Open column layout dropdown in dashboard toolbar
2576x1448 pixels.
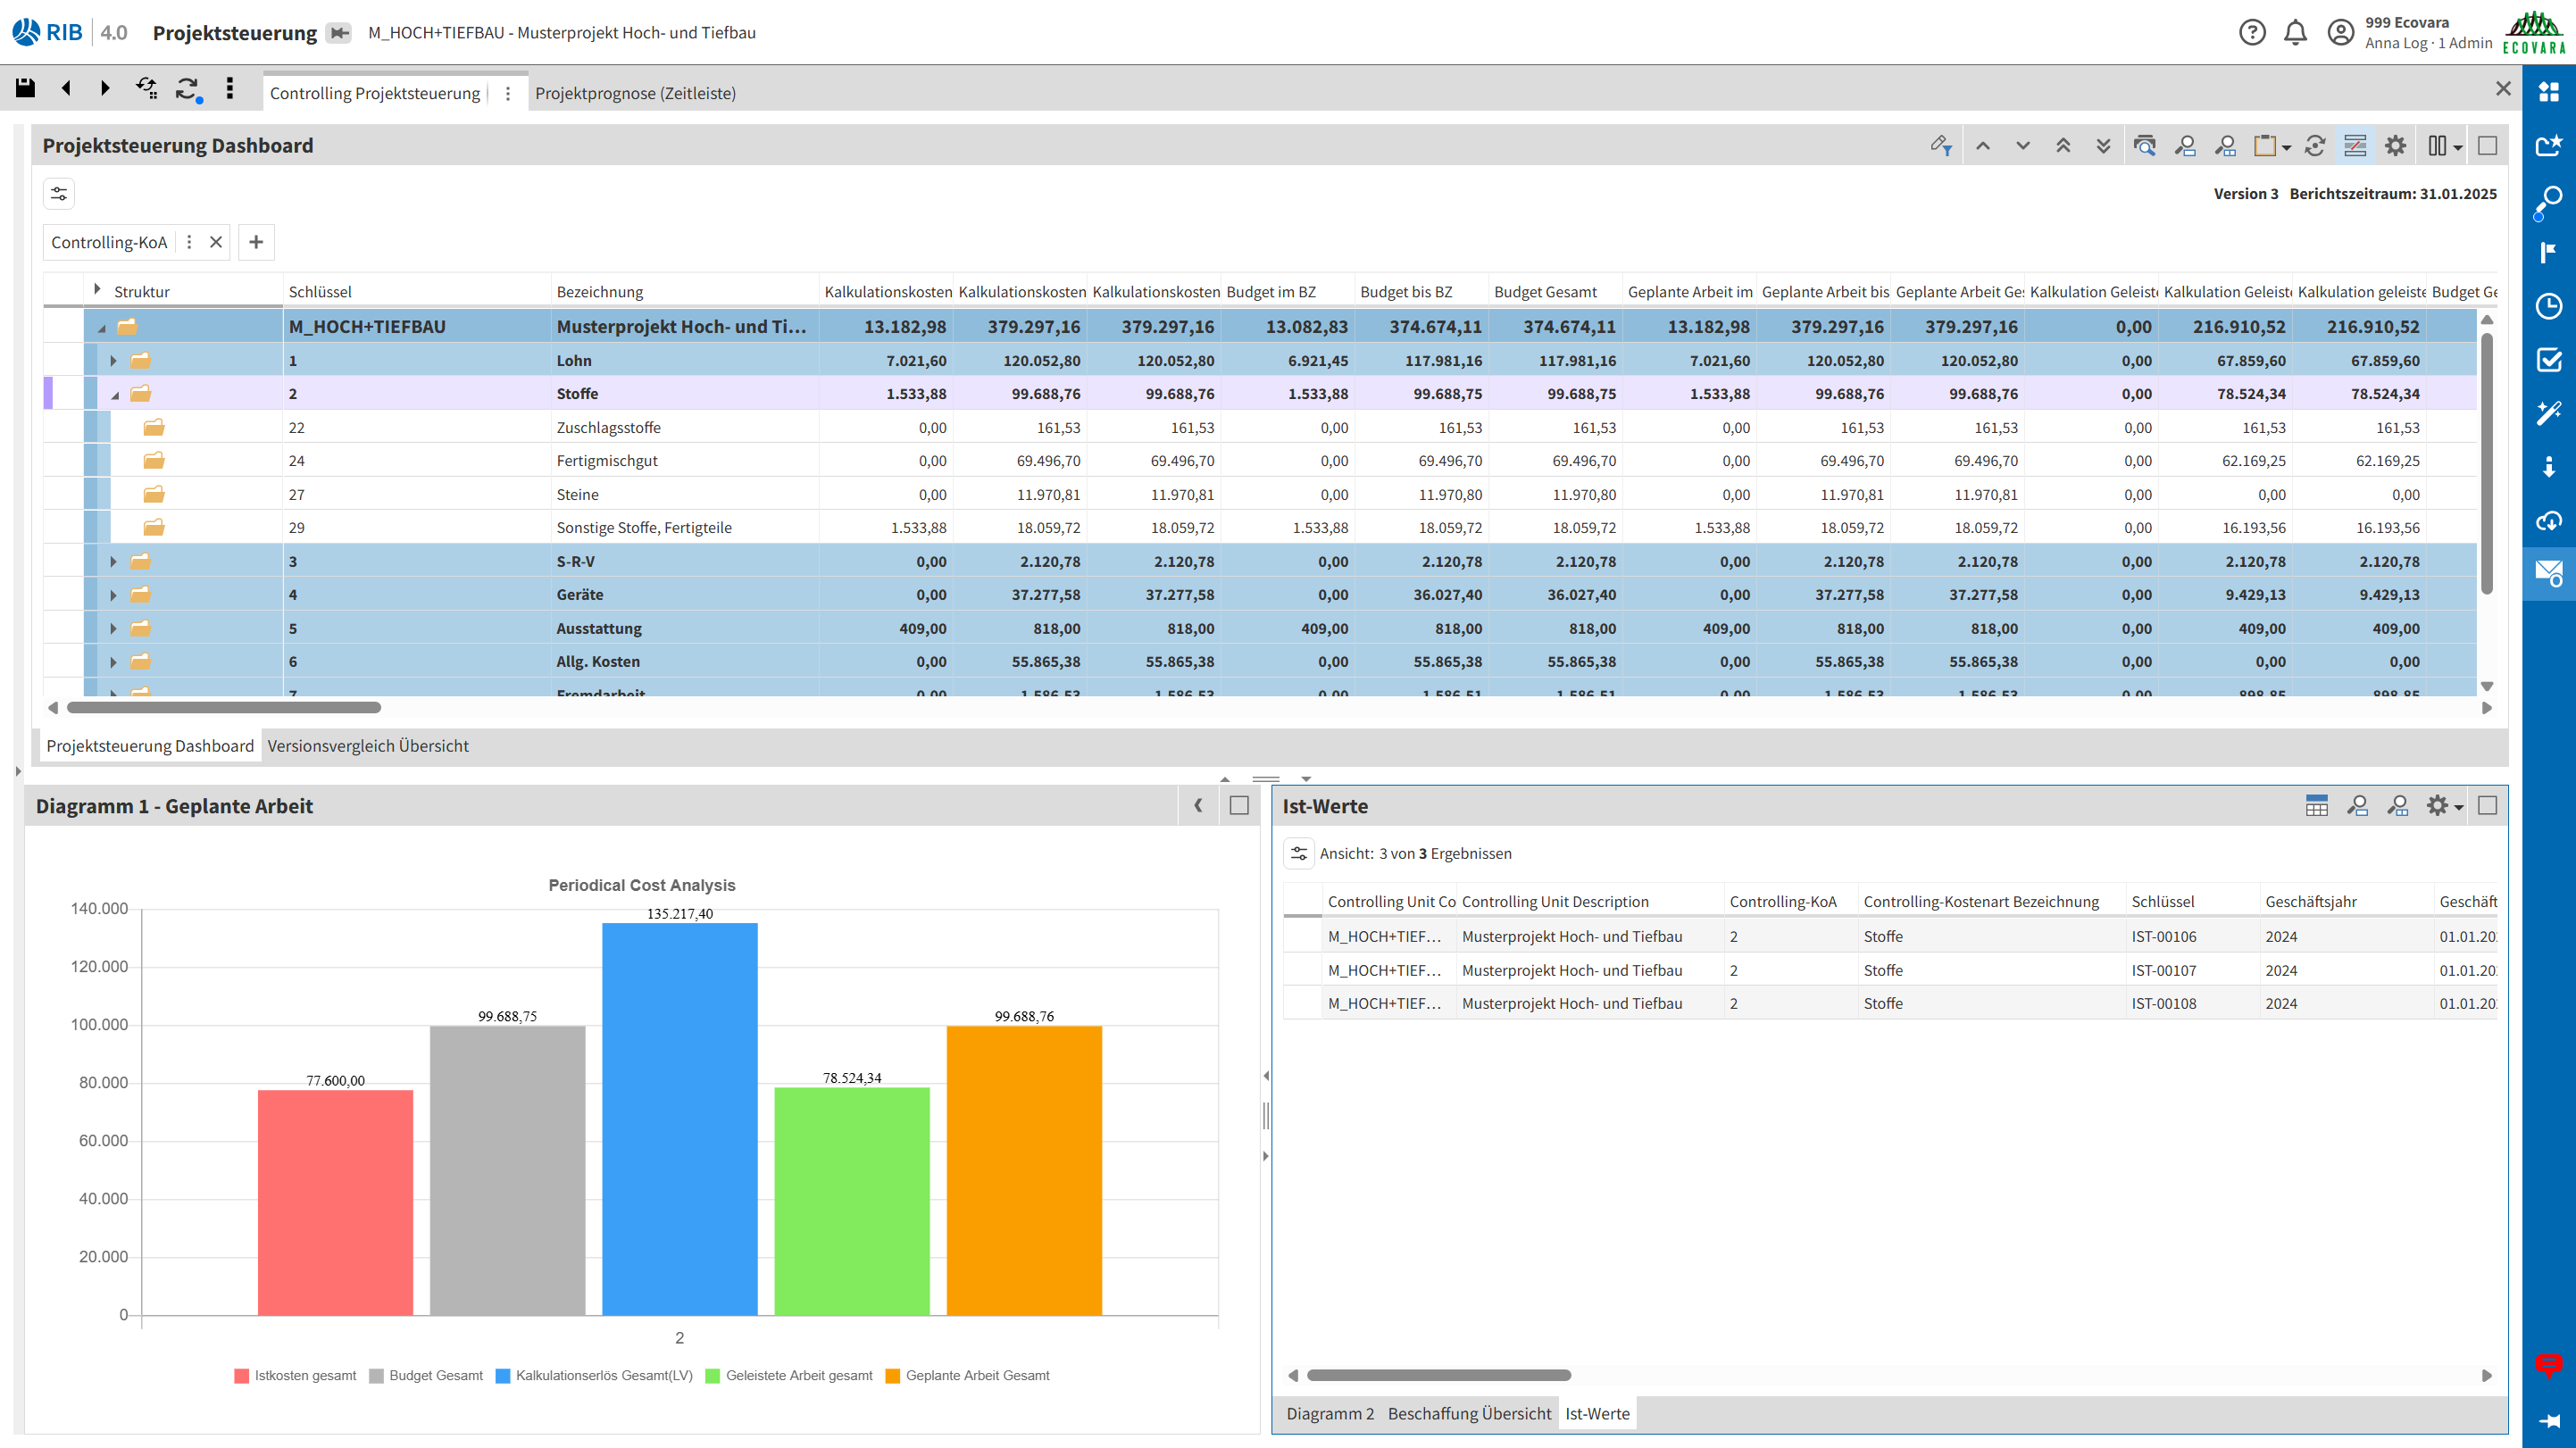pyautogui.click(x=2444, y=146)
